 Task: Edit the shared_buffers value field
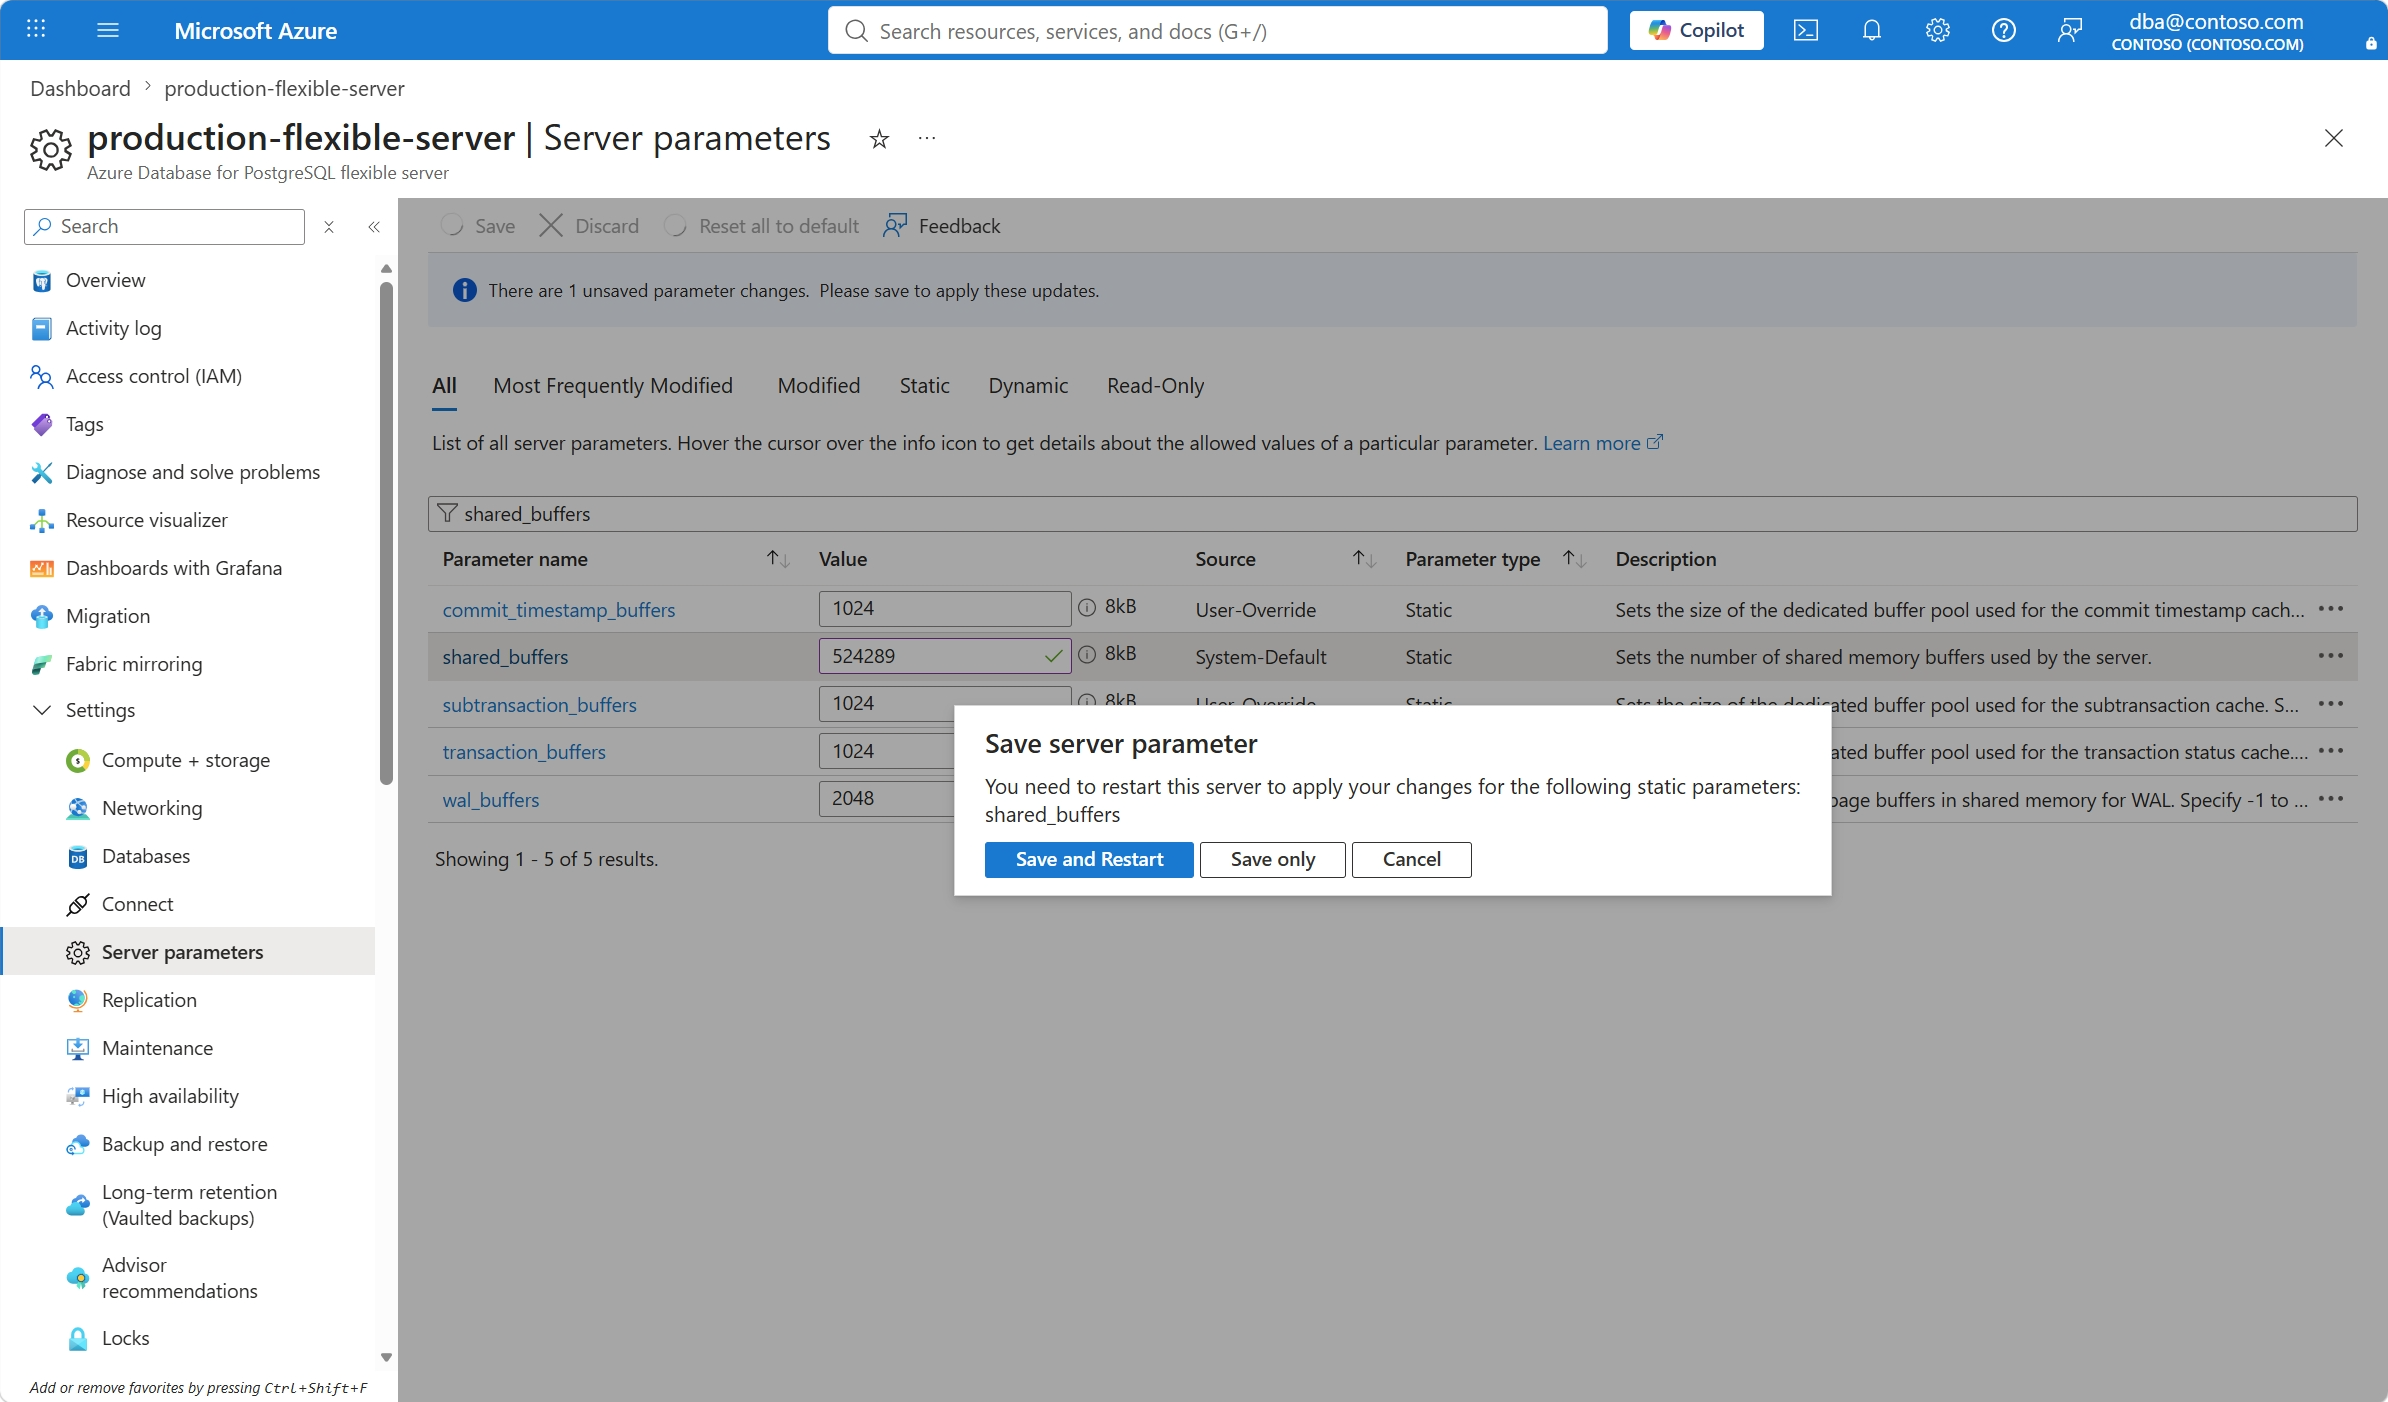pos(944,656)
